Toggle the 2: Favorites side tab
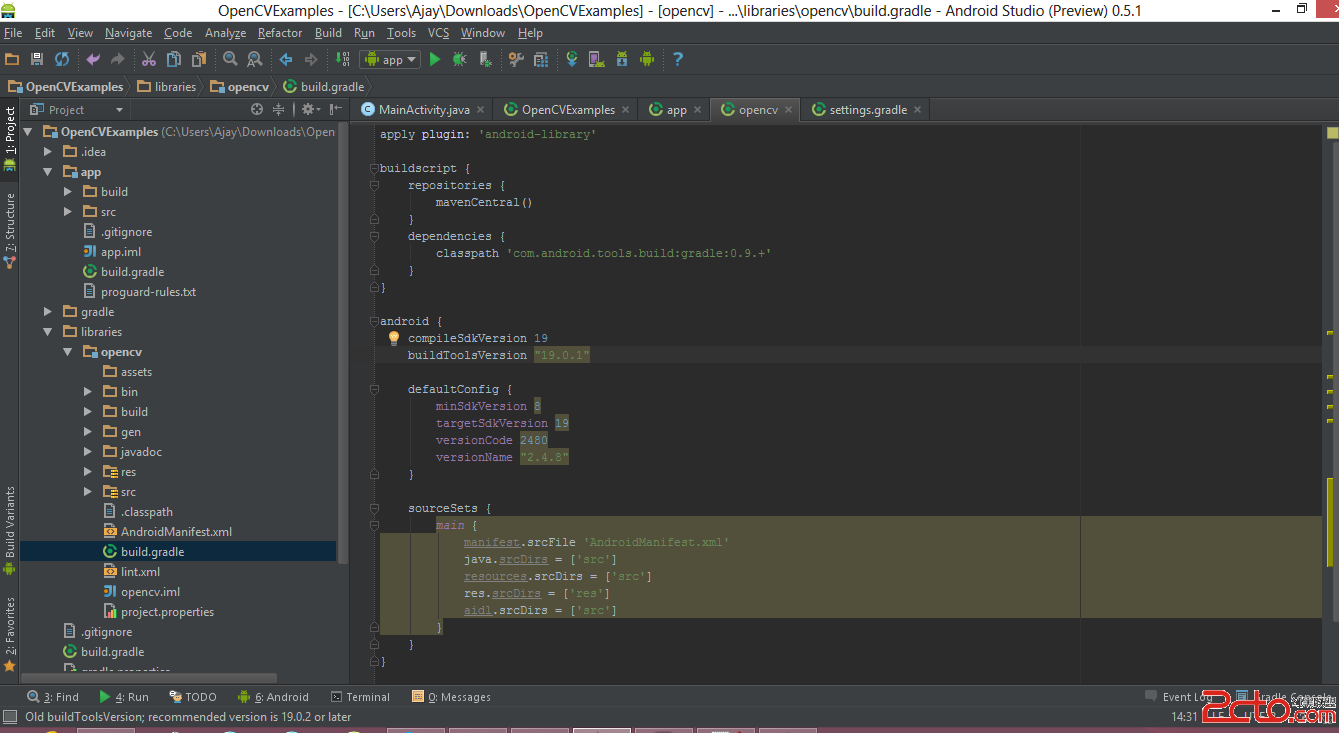Viewport: 1339px width, 733px height. 10,633
